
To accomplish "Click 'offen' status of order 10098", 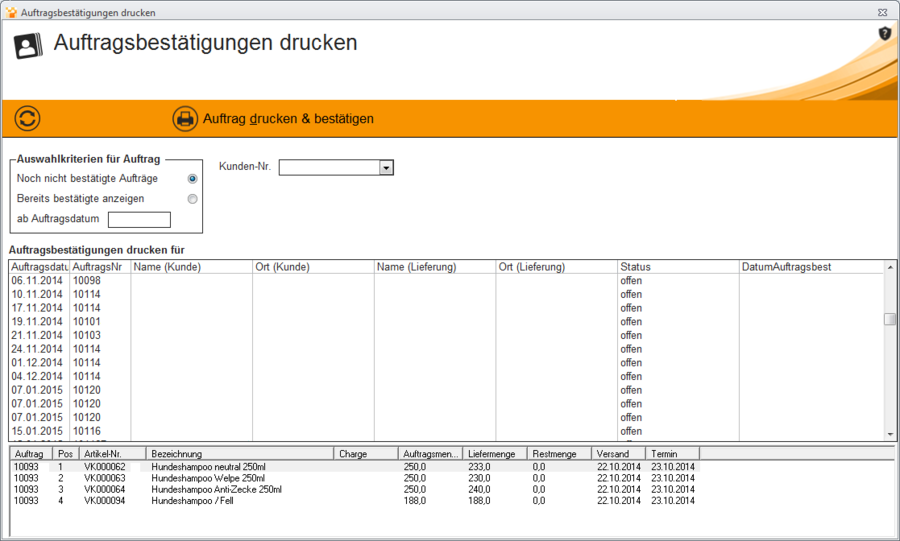I will click(x=631, y=281).
